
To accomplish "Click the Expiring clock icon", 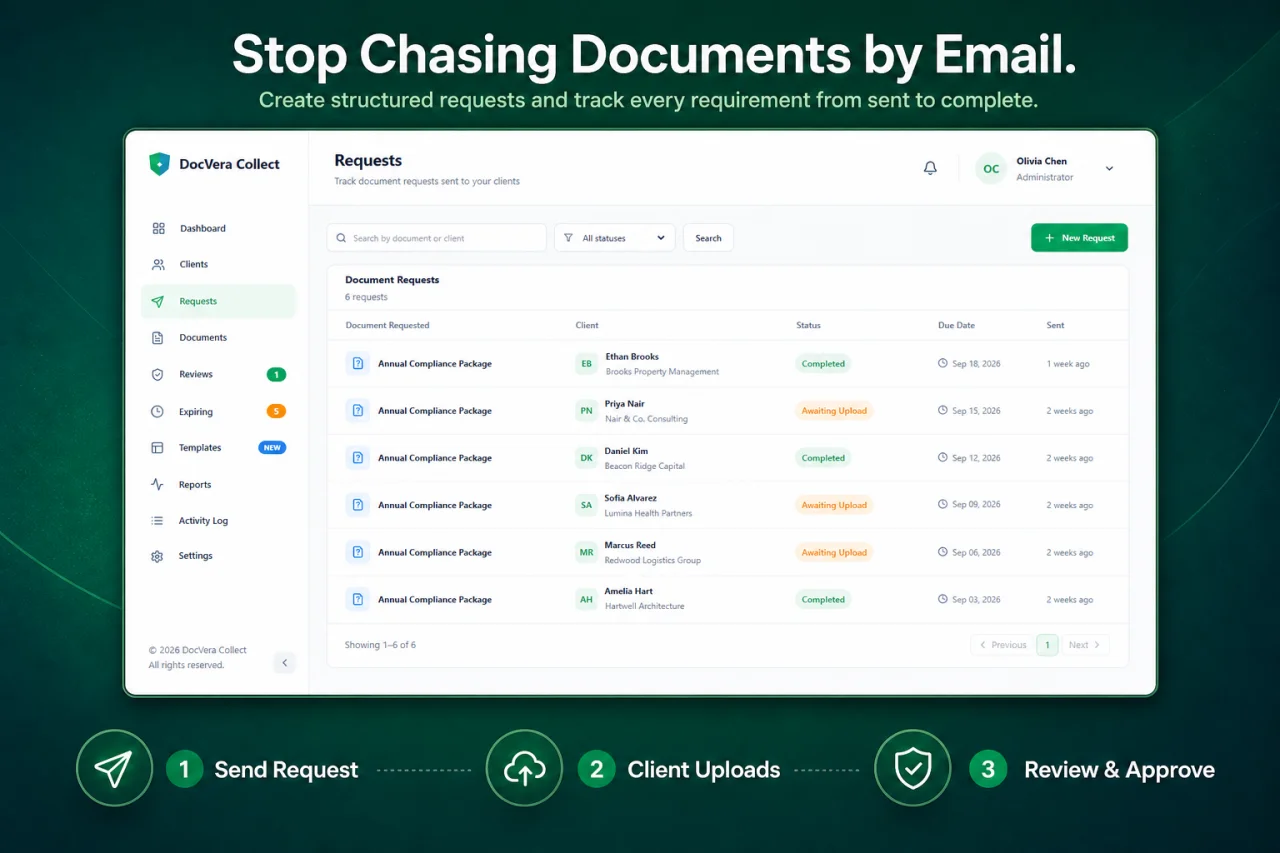I will (157, 411).
